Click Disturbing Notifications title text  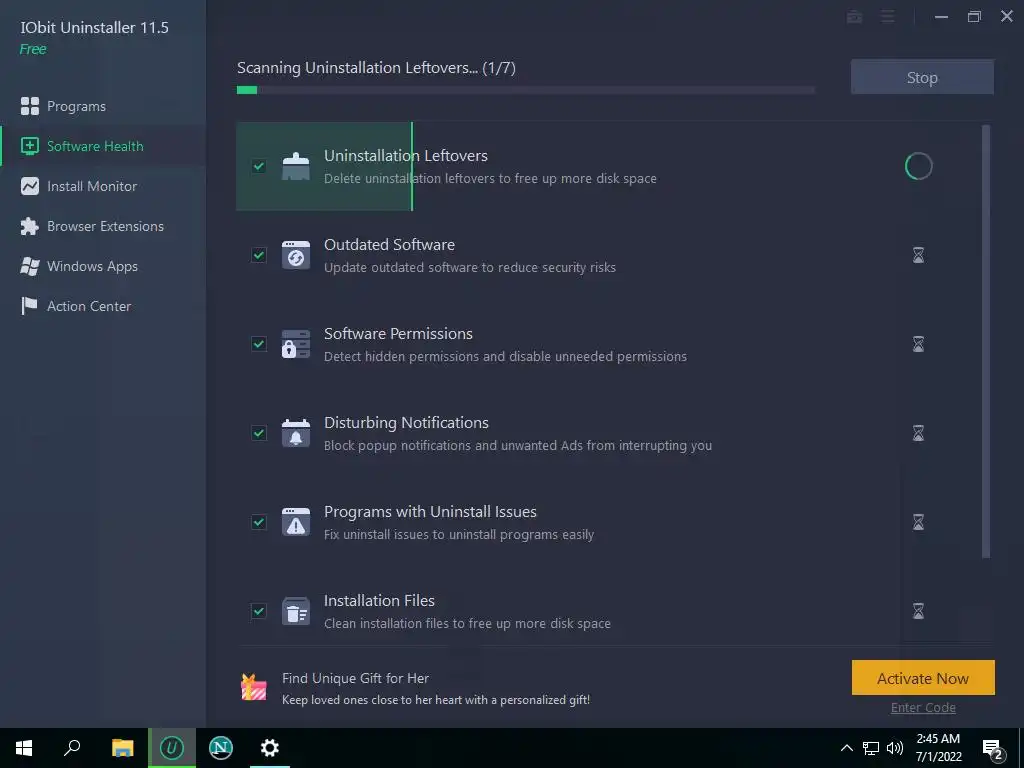pos(406,423)
